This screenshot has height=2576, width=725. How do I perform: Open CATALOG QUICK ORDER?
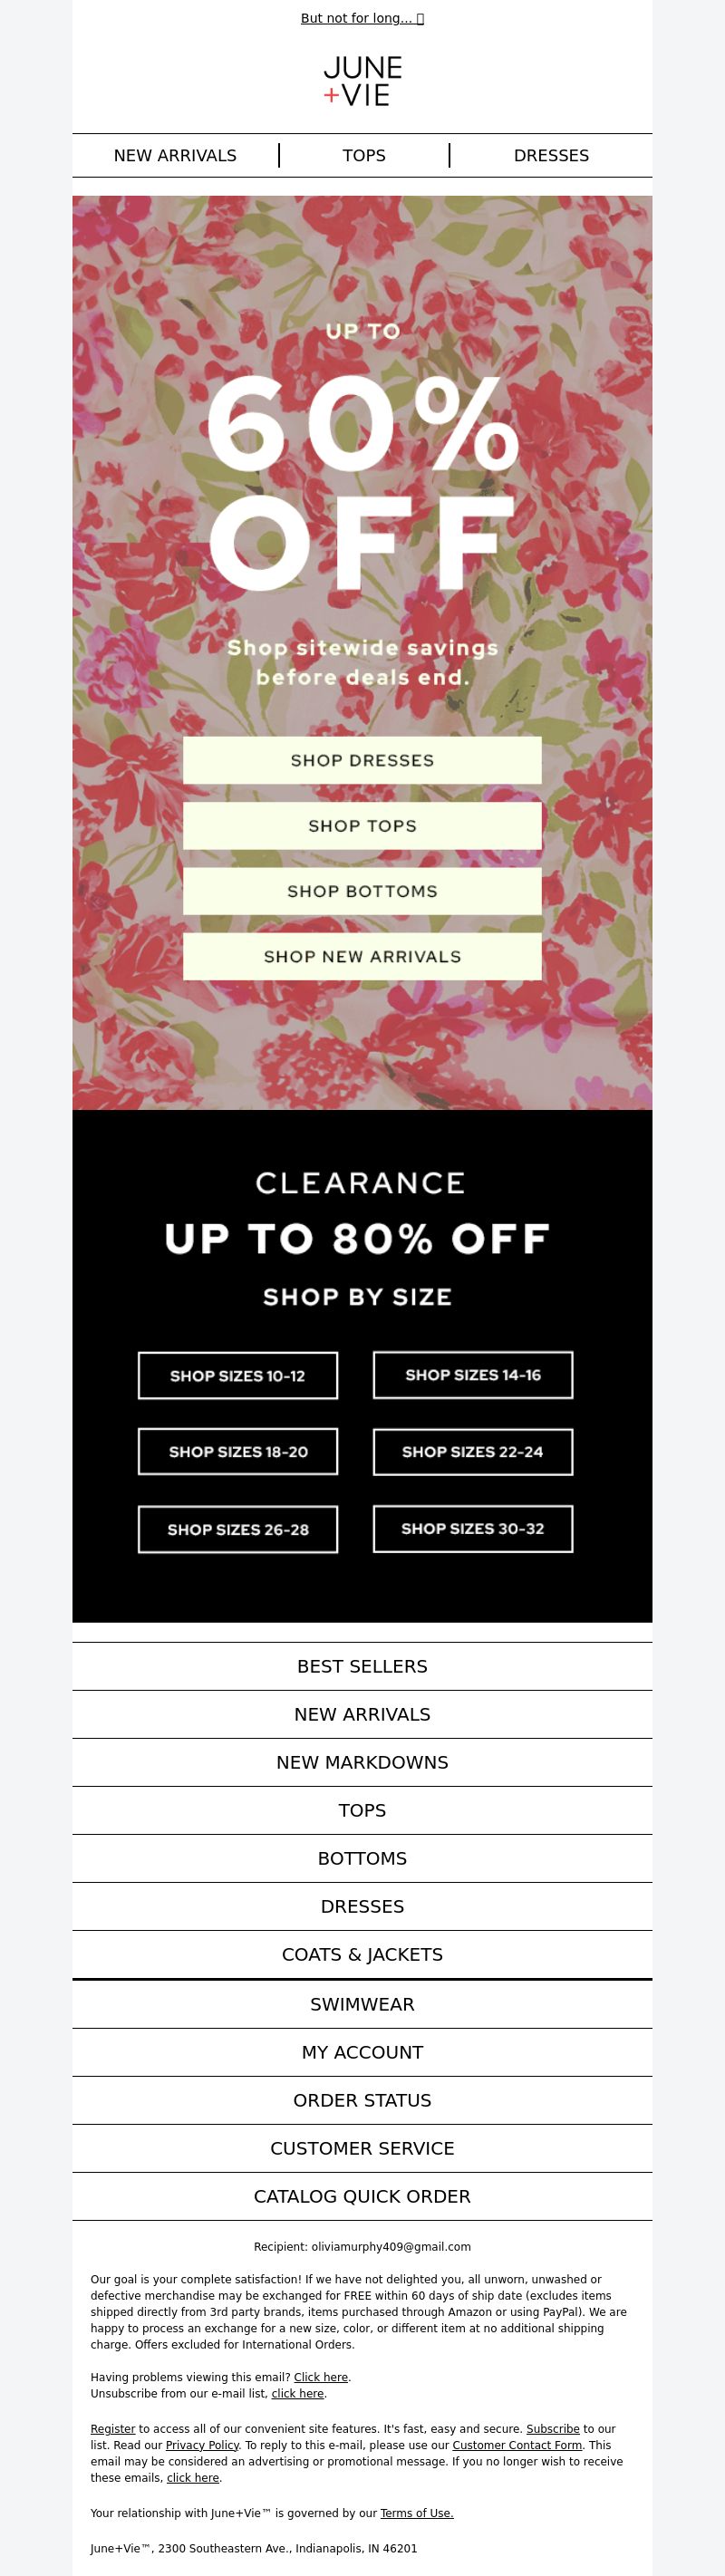(362, 2196)
